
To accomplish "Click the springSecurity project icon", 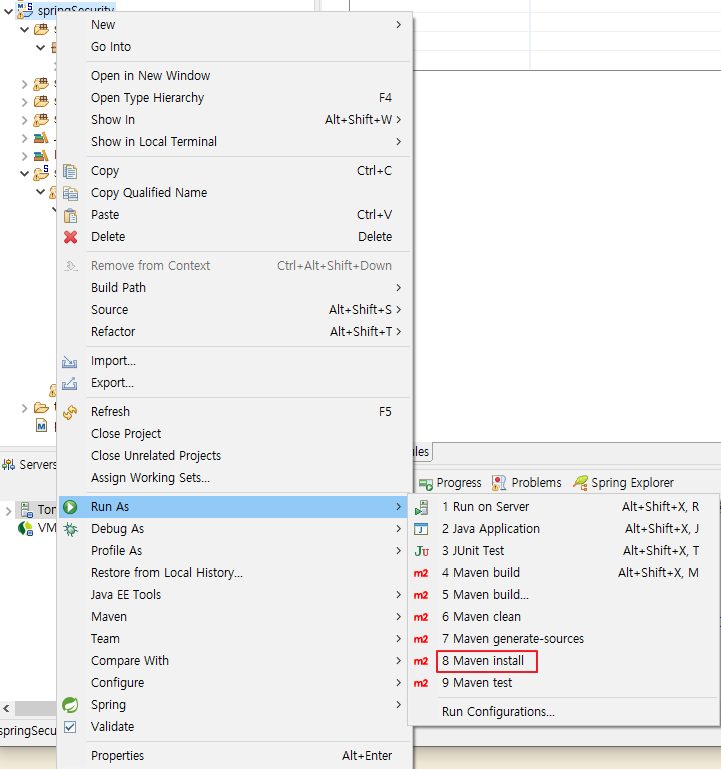I will pyautogui.click(x=26, y=10).
